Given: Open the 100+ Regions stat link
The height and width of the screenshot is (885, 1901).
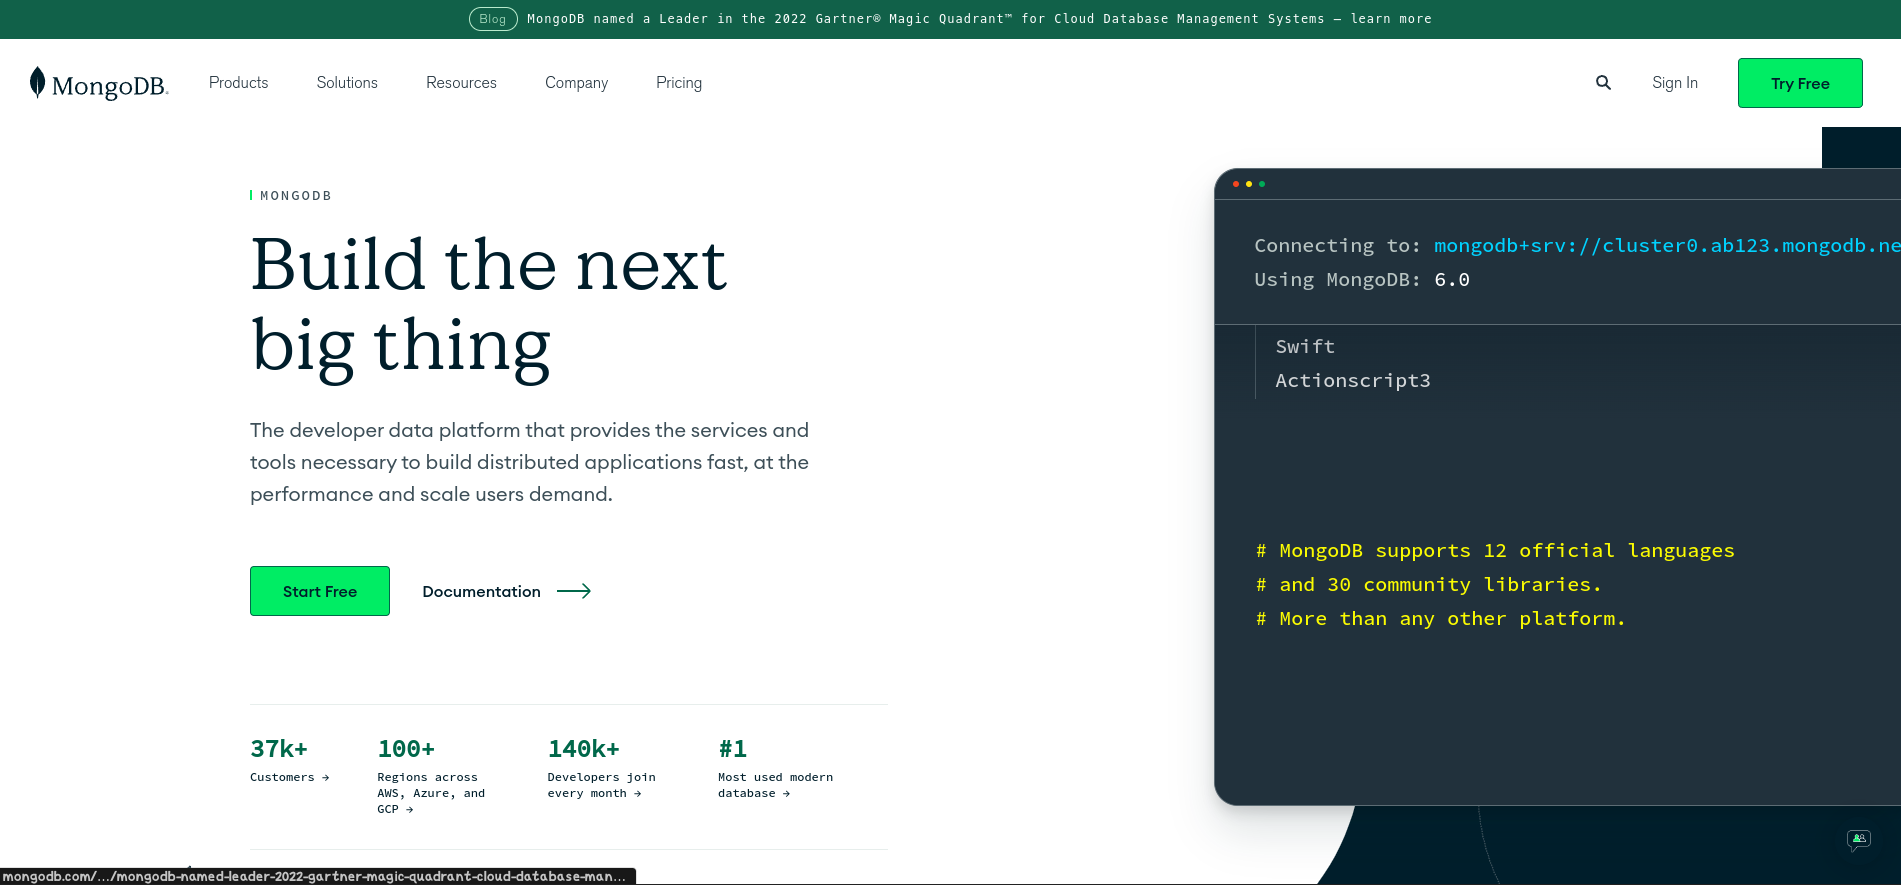Looking at the screenshot, I should [431, 776].
